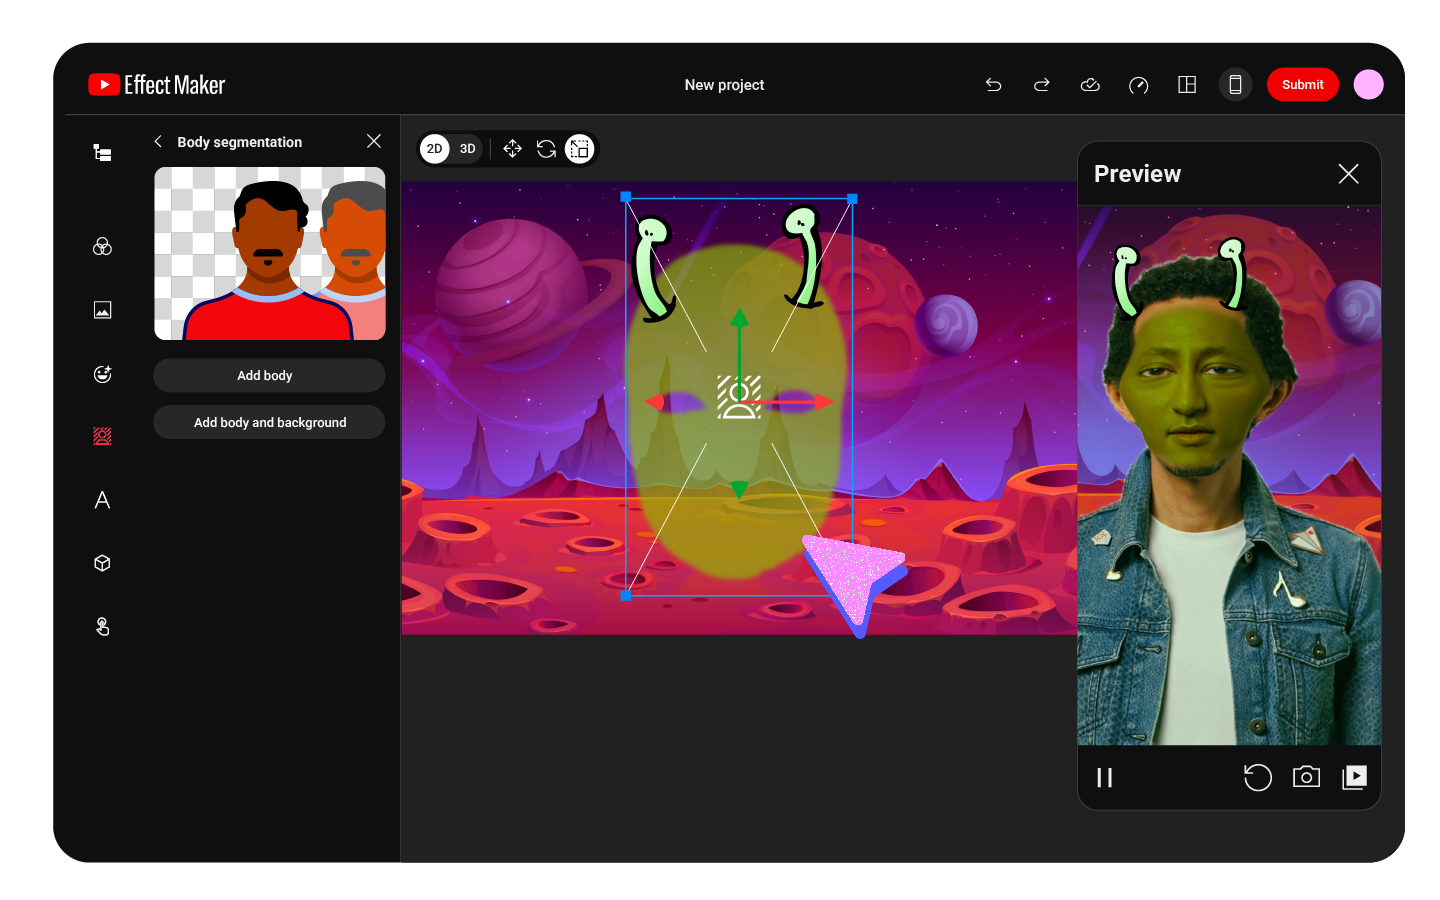Click the cloud save status icon
The width and height of the screenshot is (1440, 900).
click(1090, 85)
